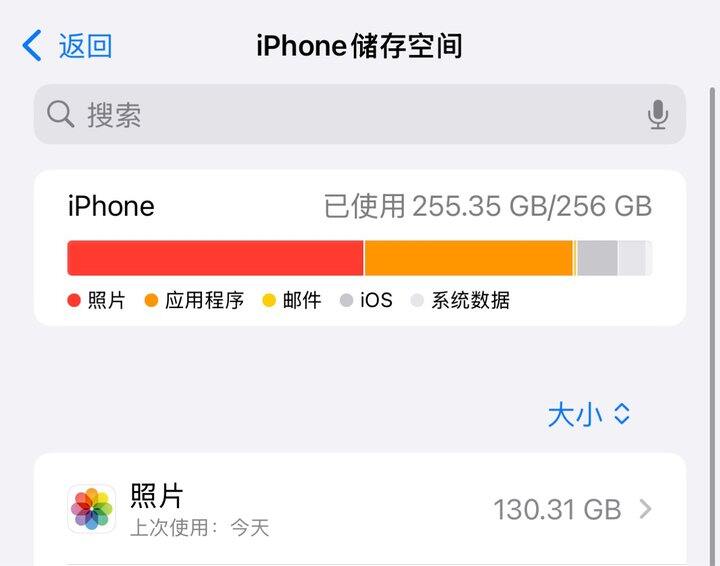720x566 pixels.
Task: Tap the chevron next to 130.31 GB
Action: 646,509
